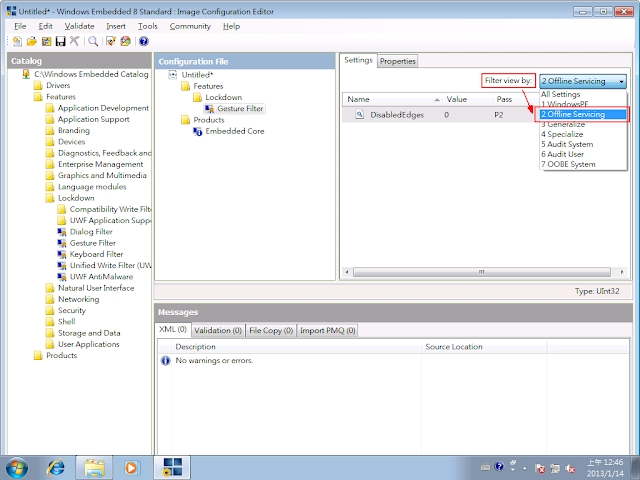Open the Validate menu
This screenshot has height=480, width=640.
[79, 27]
